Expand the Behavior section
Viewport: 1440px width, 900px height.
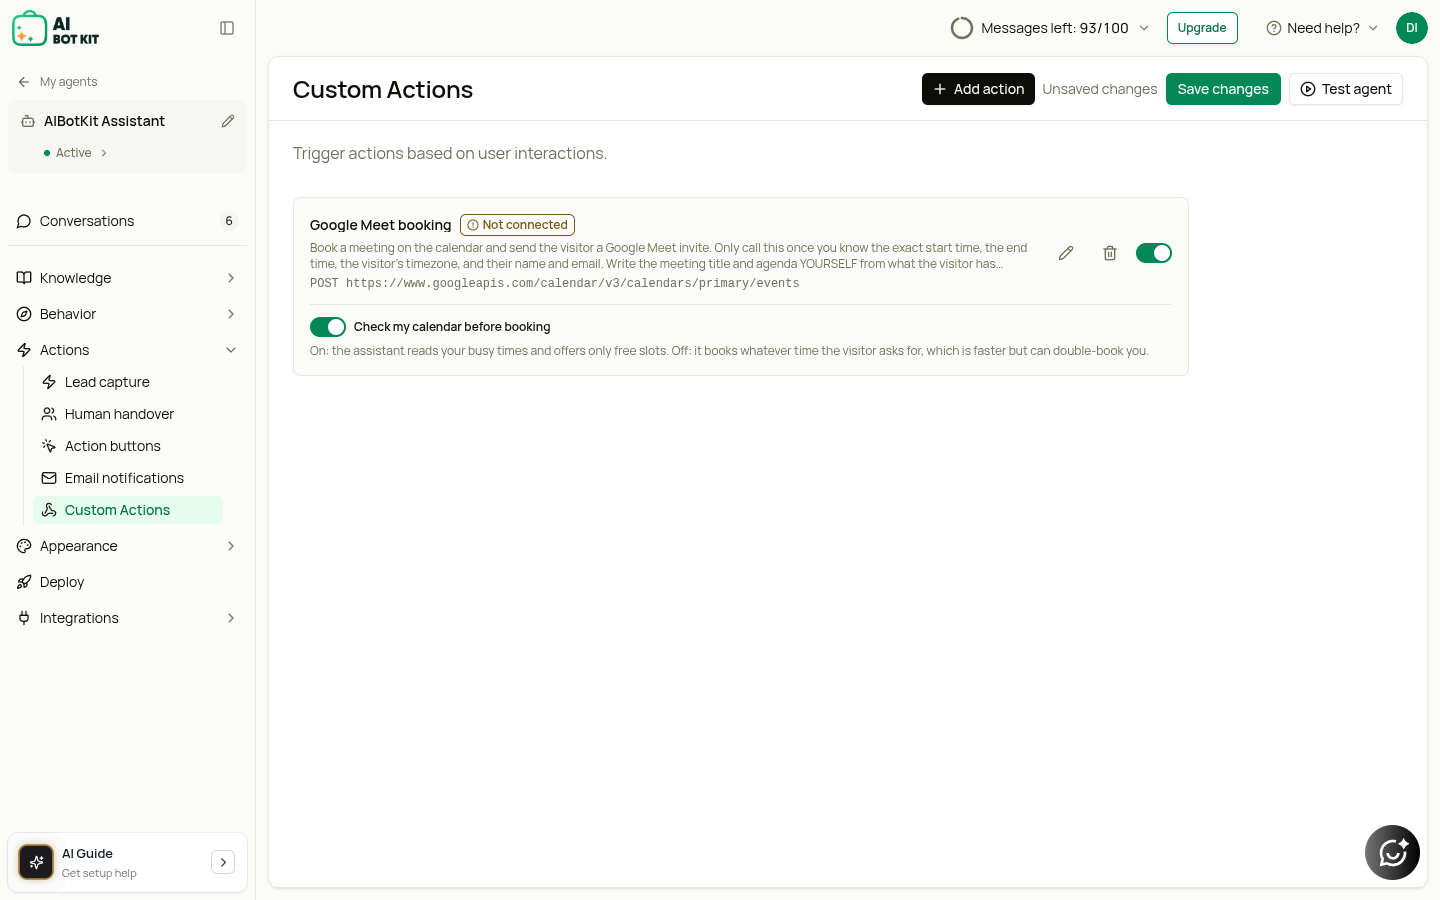pos(127,314)
